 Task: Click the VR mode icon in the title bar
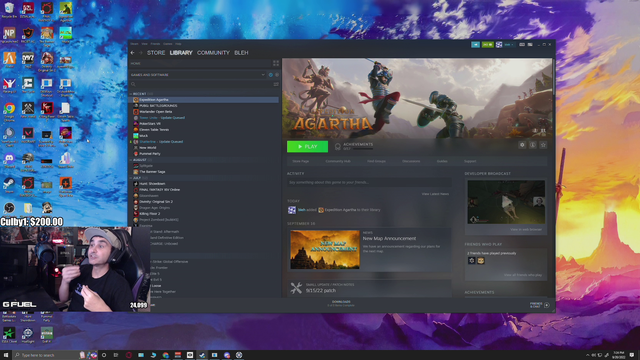(522, 44)
